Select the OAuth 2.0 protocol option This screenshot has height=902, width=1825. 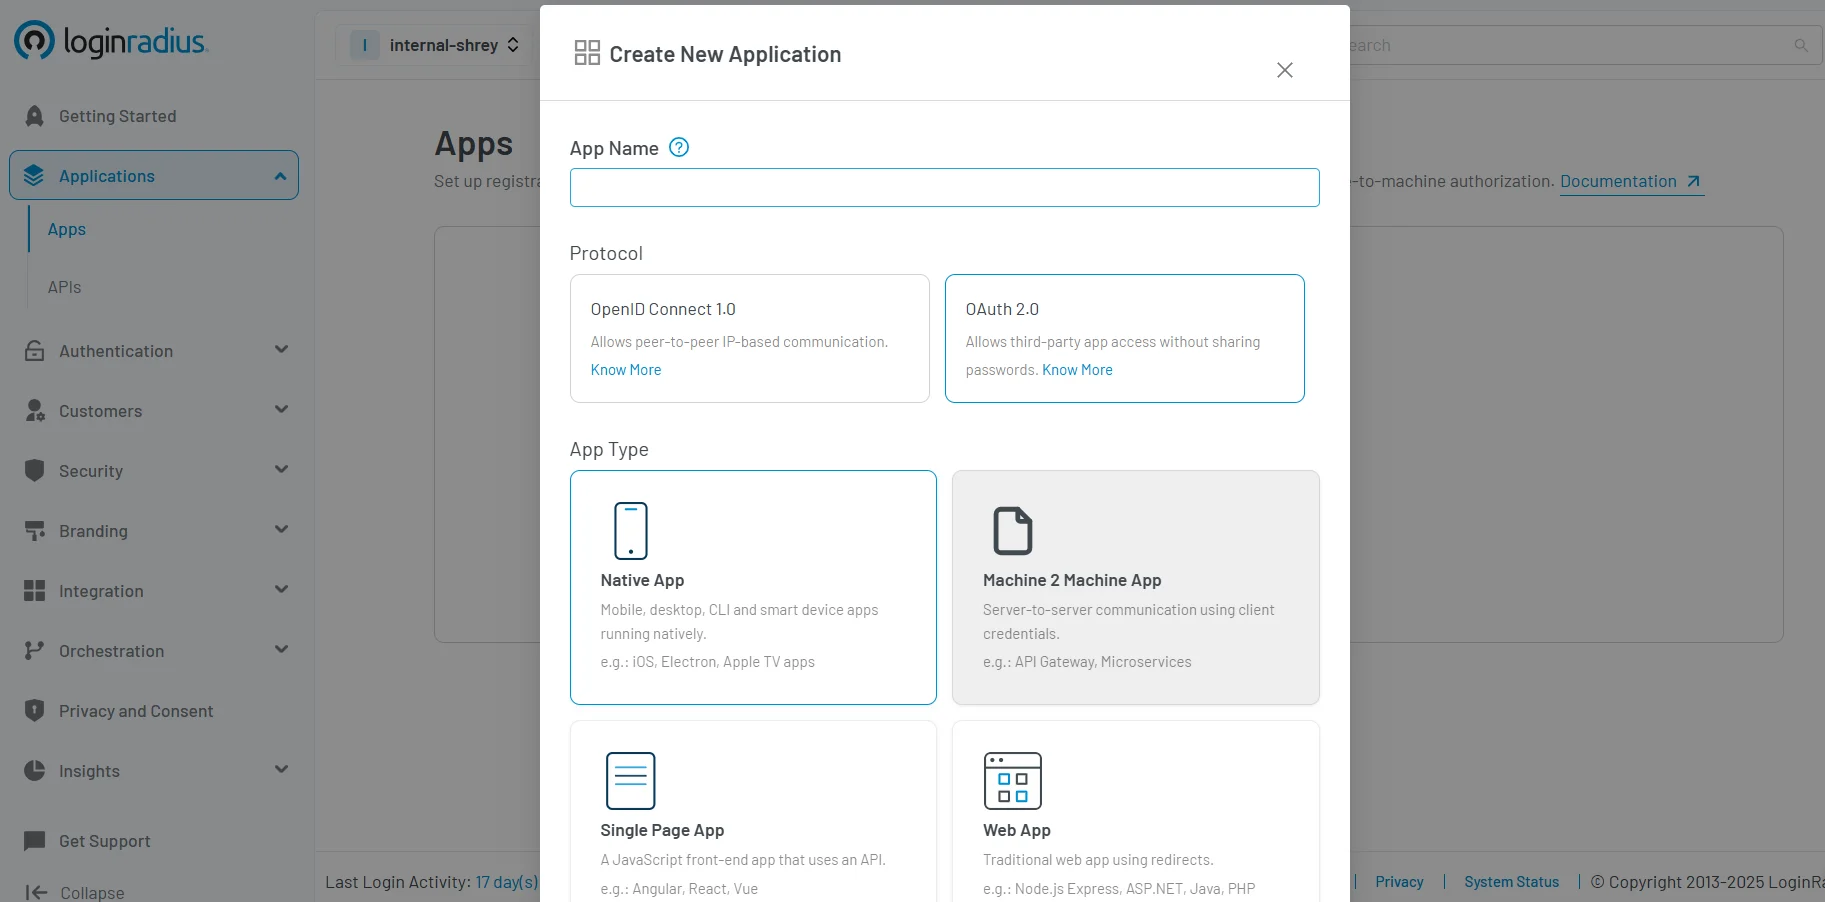pyautogui.click(x=1124, y=338)
